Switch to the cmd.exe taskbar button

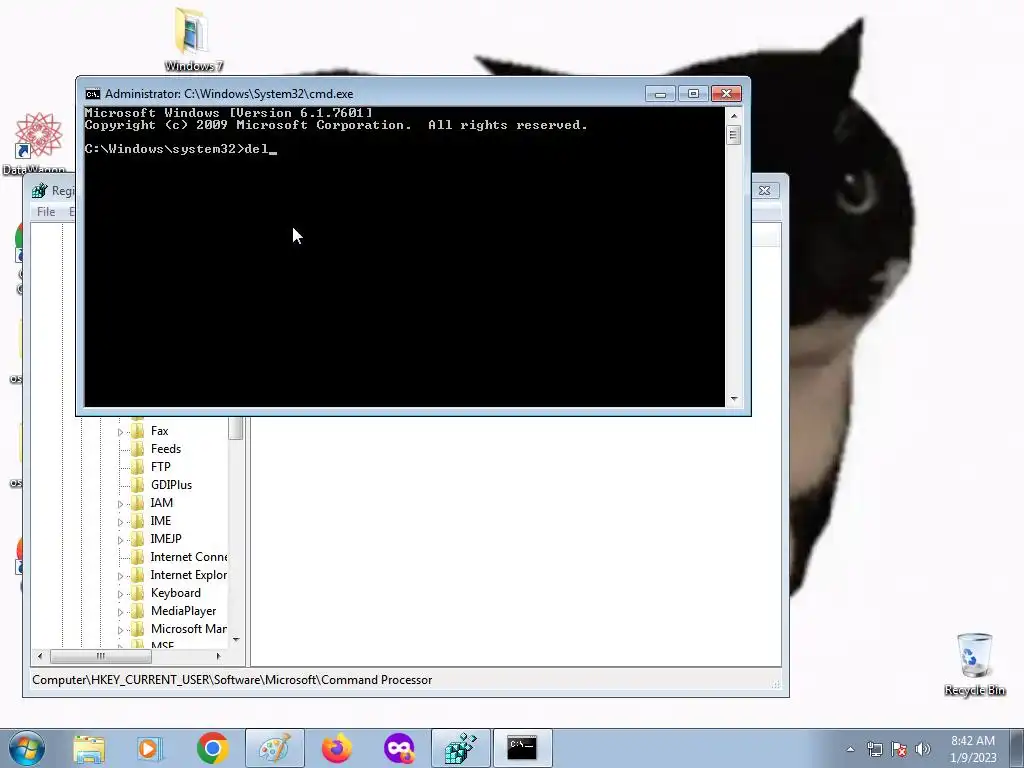click(522, 748)
